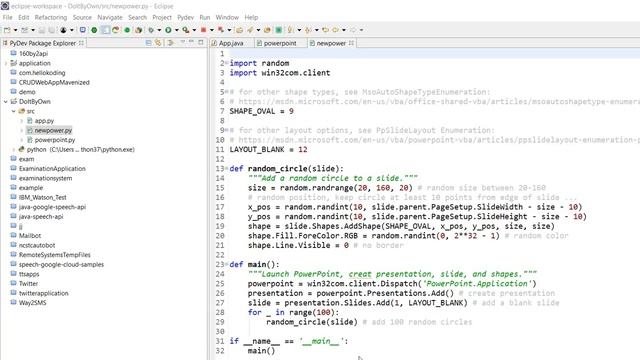This screenshot has width=640, height=360.
Task: Collapse the DoItByOwn project node
Action: pos(6,102)
